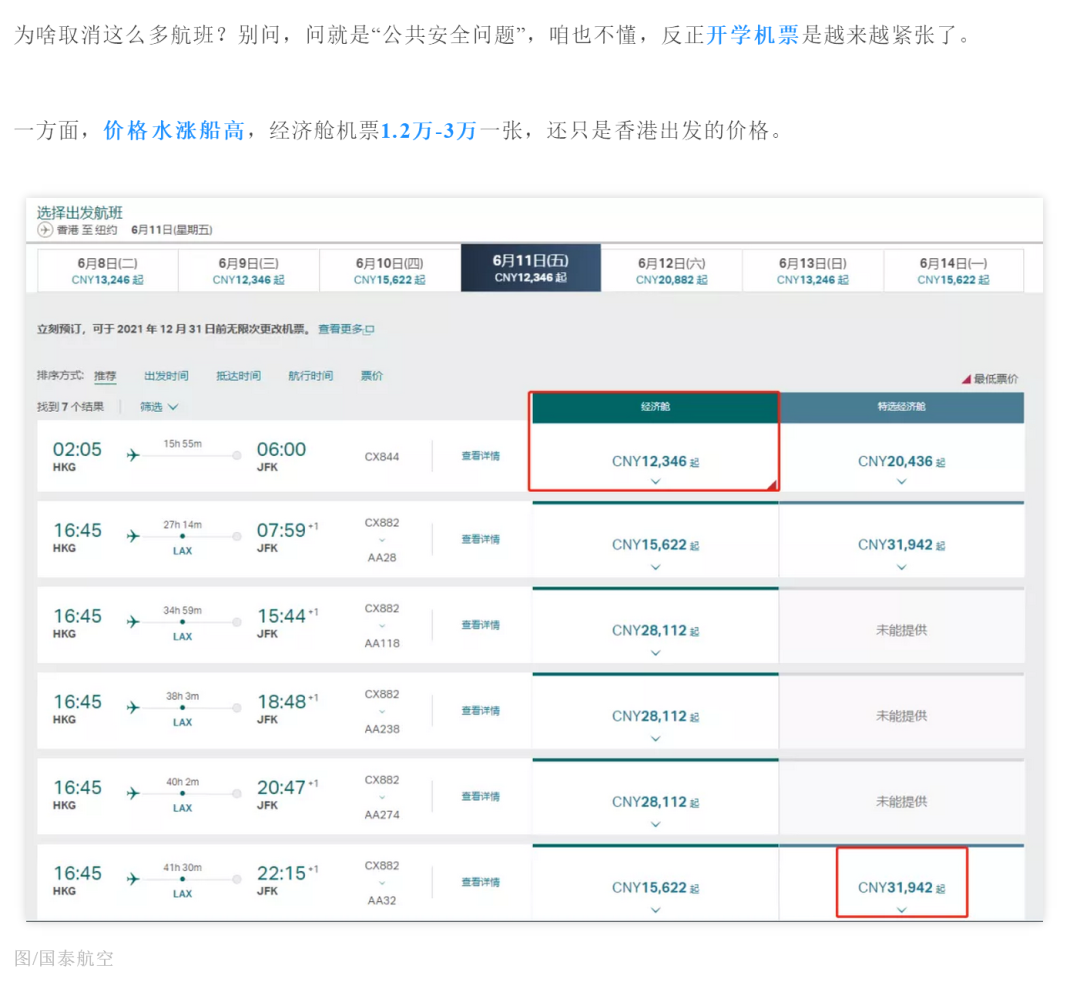
Task: Select the 6月10日(四) date tab
Action: [390, 271]
